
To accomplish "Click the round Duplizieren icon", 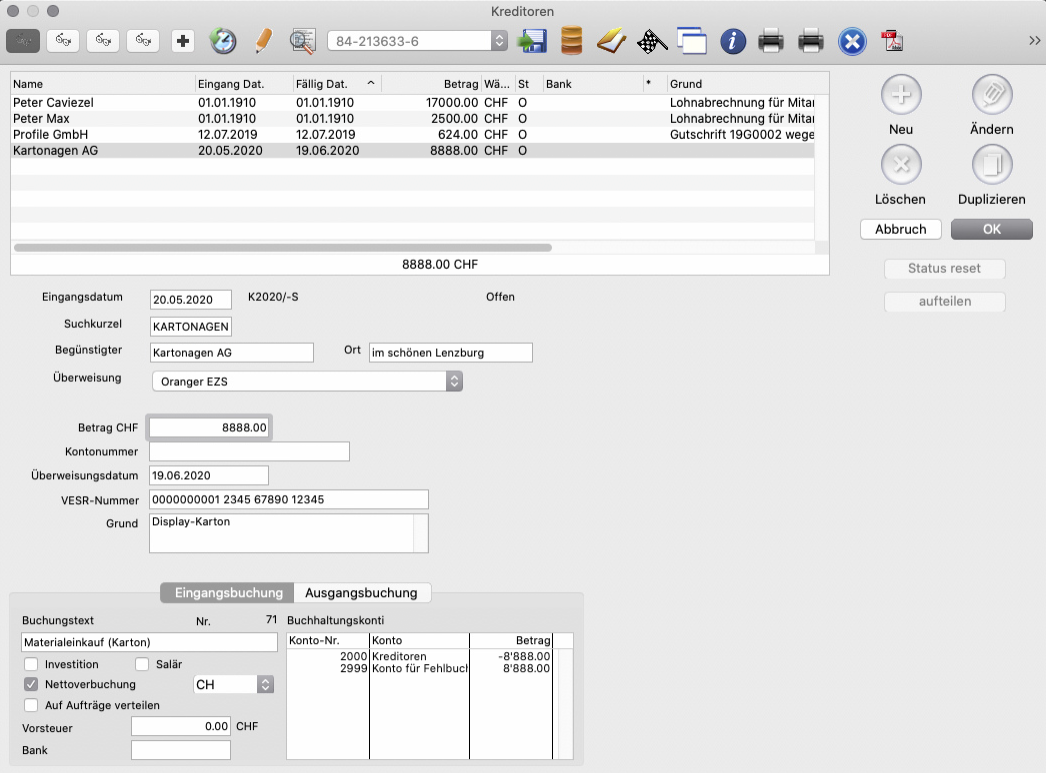I will pos(992,165).
